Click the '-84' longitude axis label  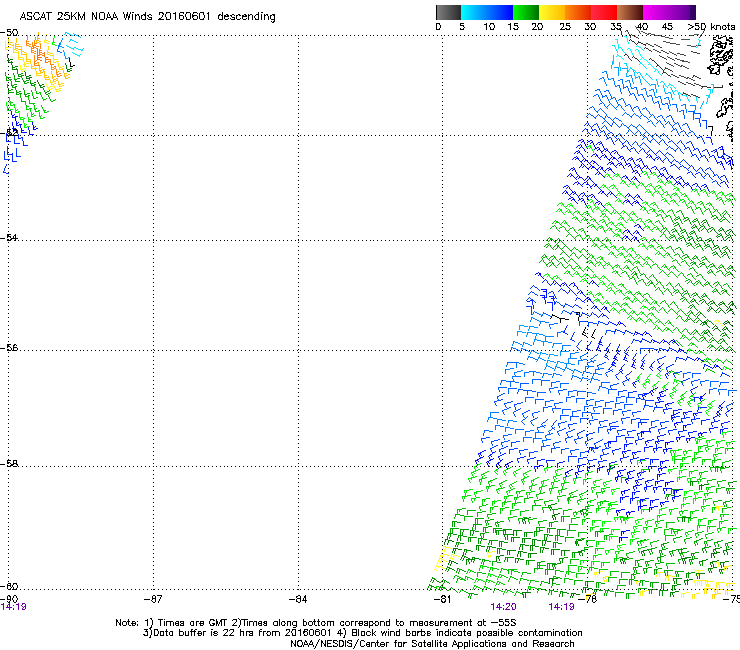click(x=298, y=599)
